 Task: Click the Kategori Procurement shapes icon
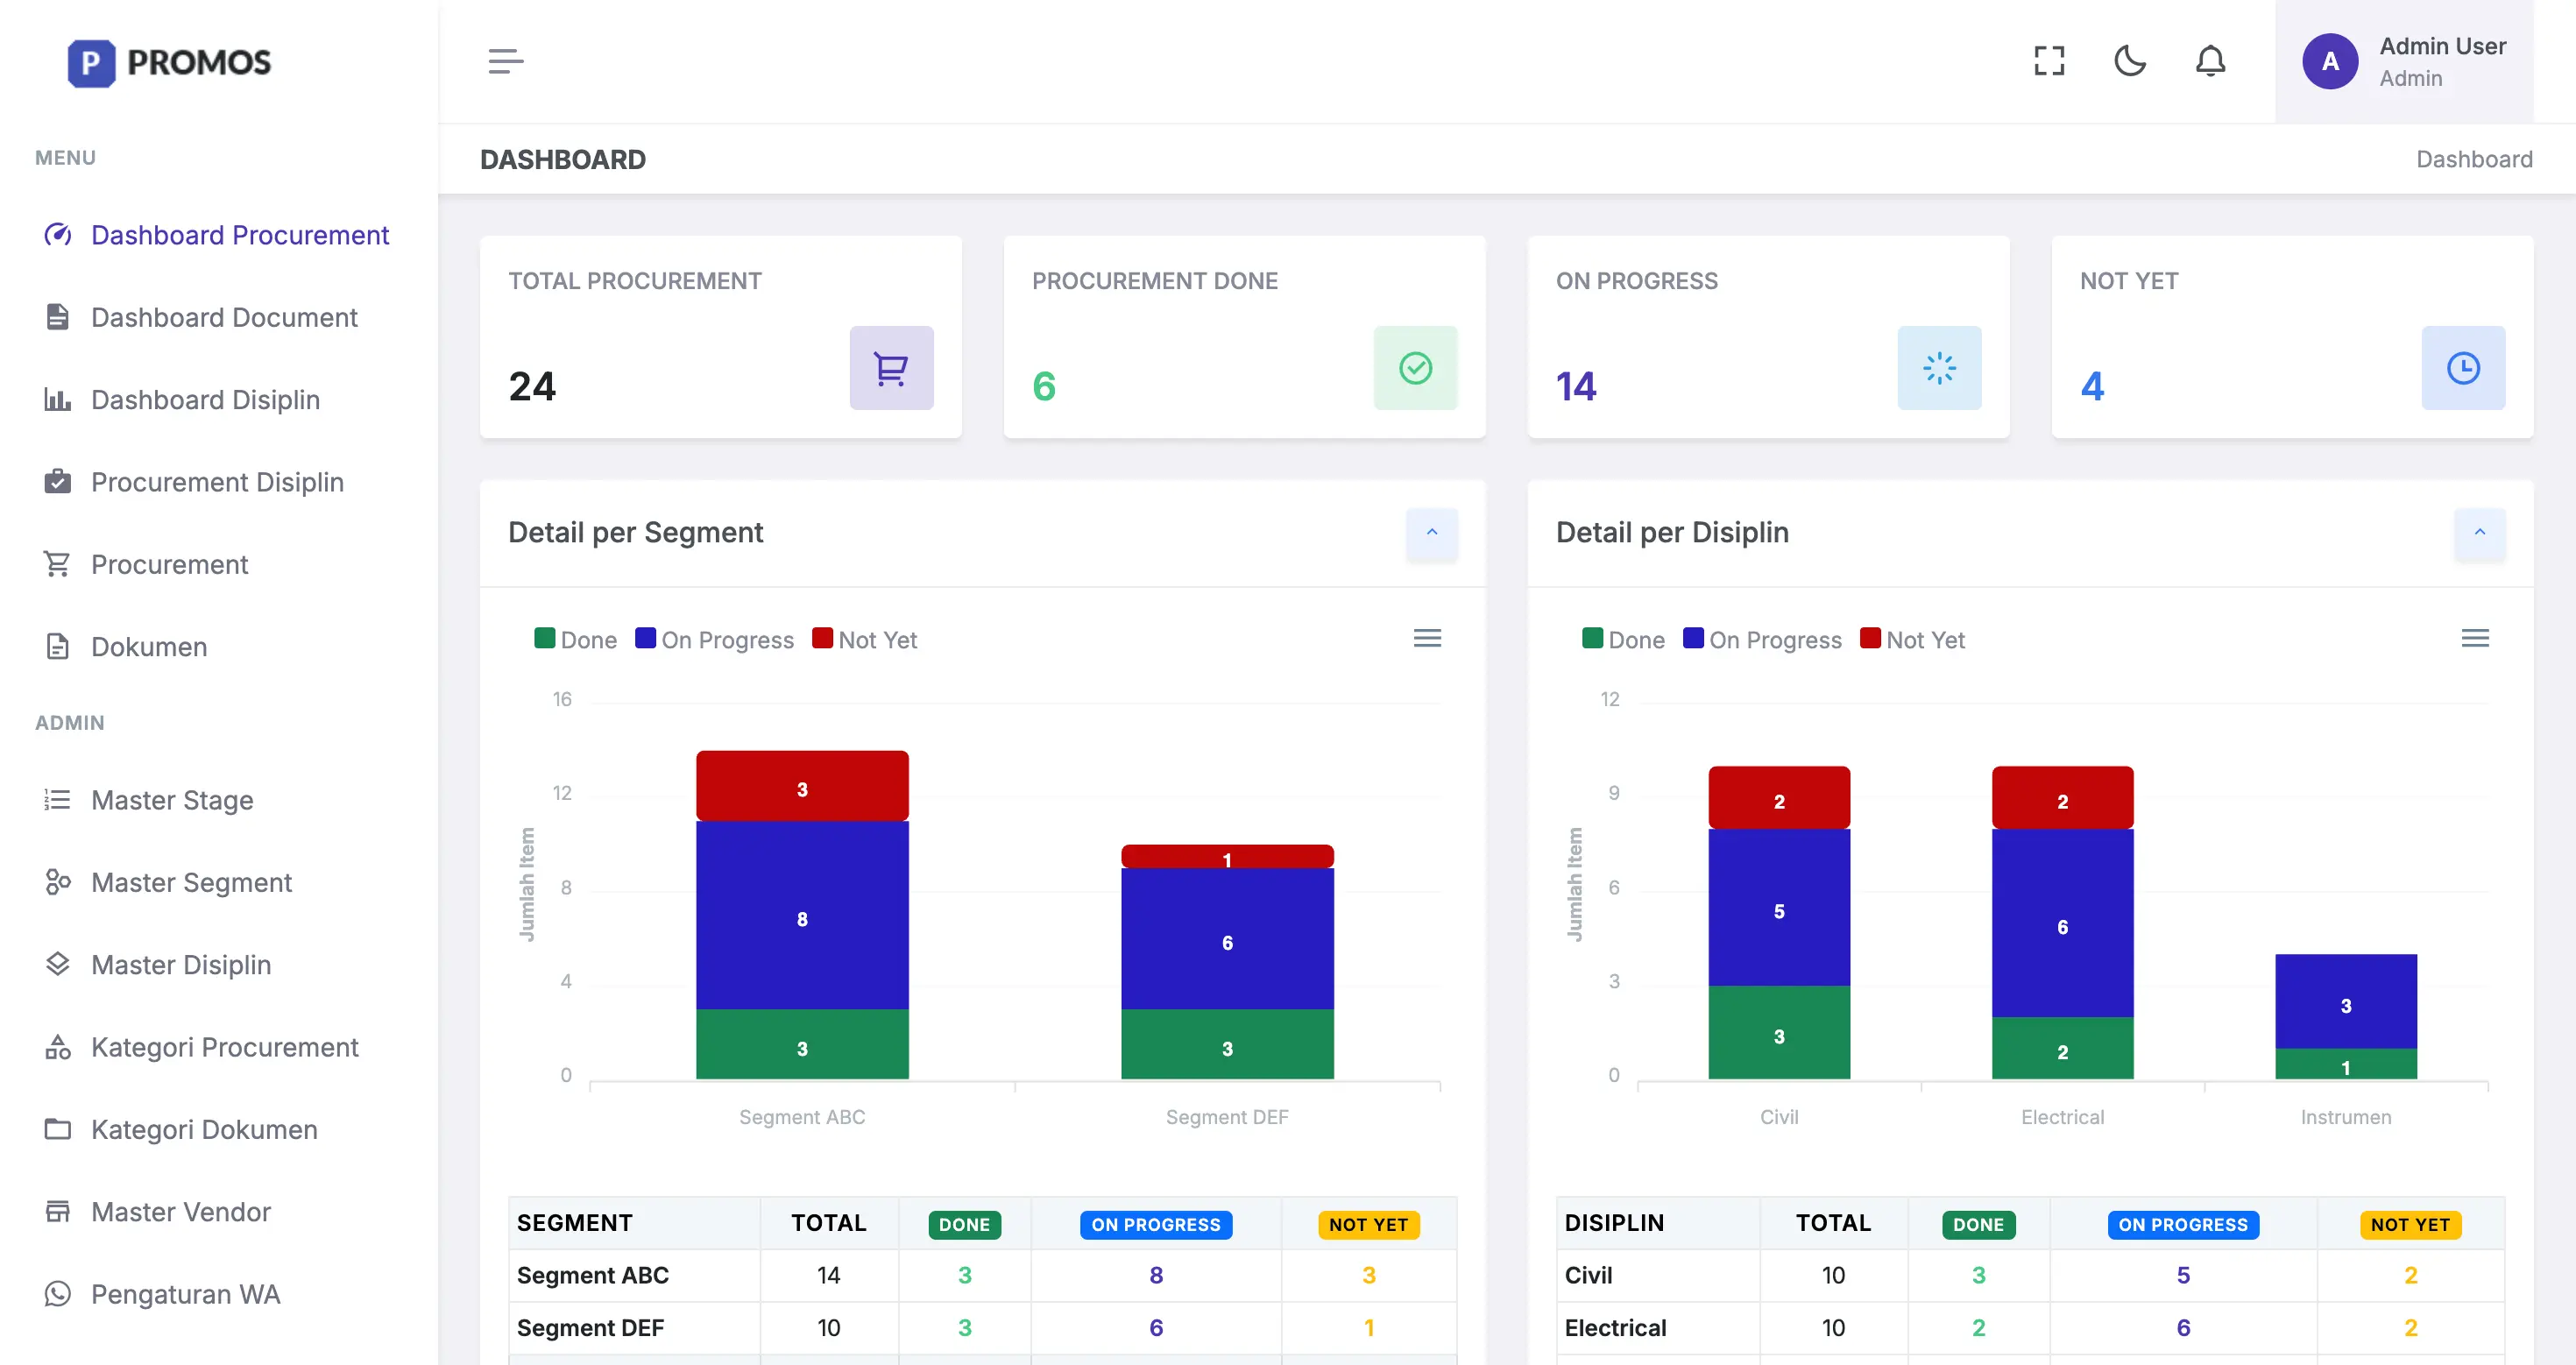tap(58, 1047)
